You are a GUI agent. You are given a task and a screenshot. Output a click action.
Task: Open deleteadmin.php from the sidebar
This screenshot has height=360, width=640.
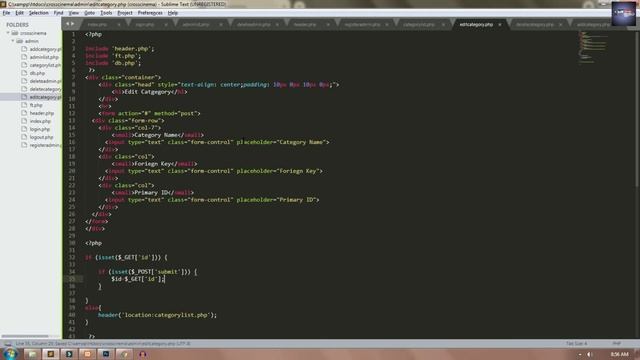point(45,81)
